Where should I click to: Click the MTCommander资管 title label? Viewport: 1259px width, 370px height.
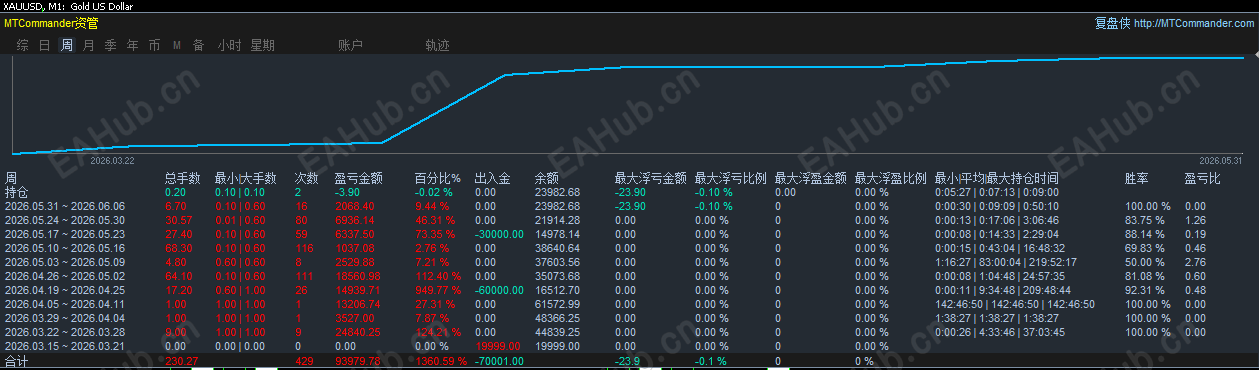coord(51,23)
